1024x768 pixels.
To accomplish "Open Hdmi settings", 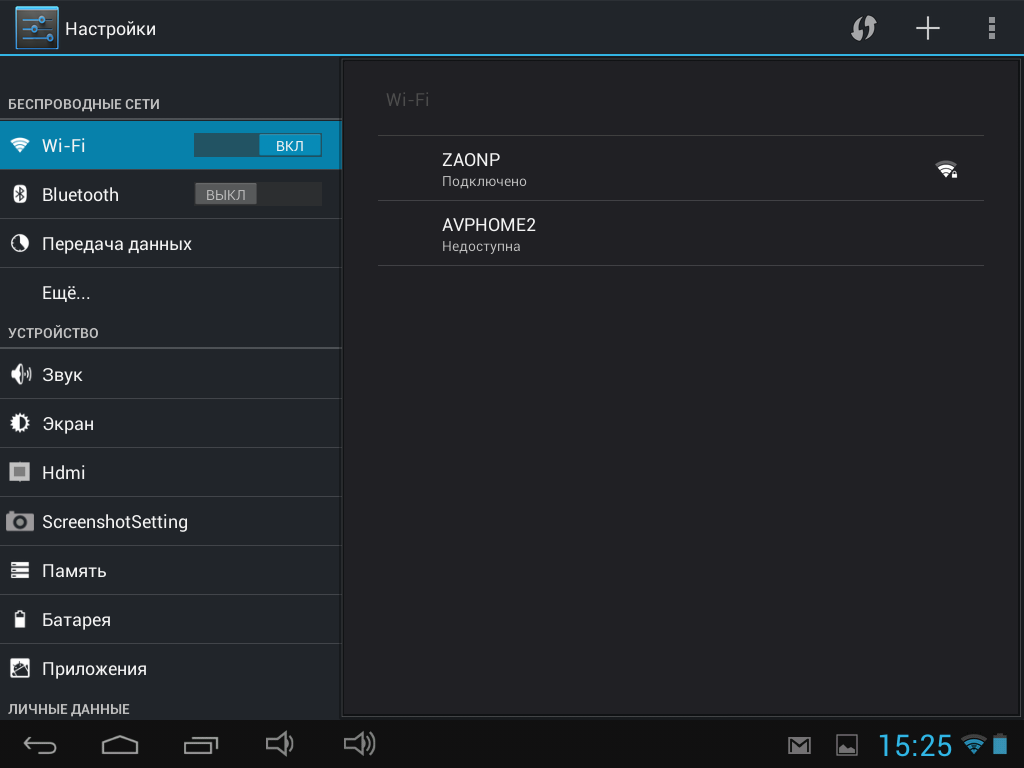I will pyautogui.click(x=170, y=472).
